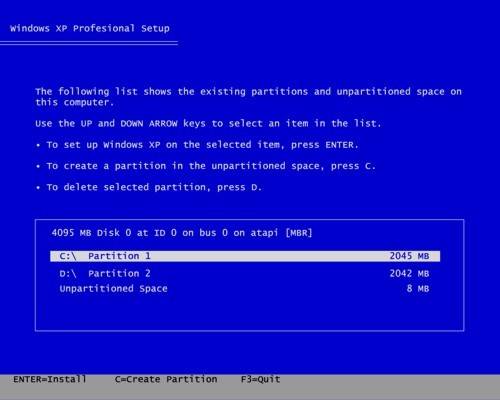The width and height of the screenshot is (500, 400).
Task: Click the [MBR] label in the disk header
Action: click(x=299, y=233)
